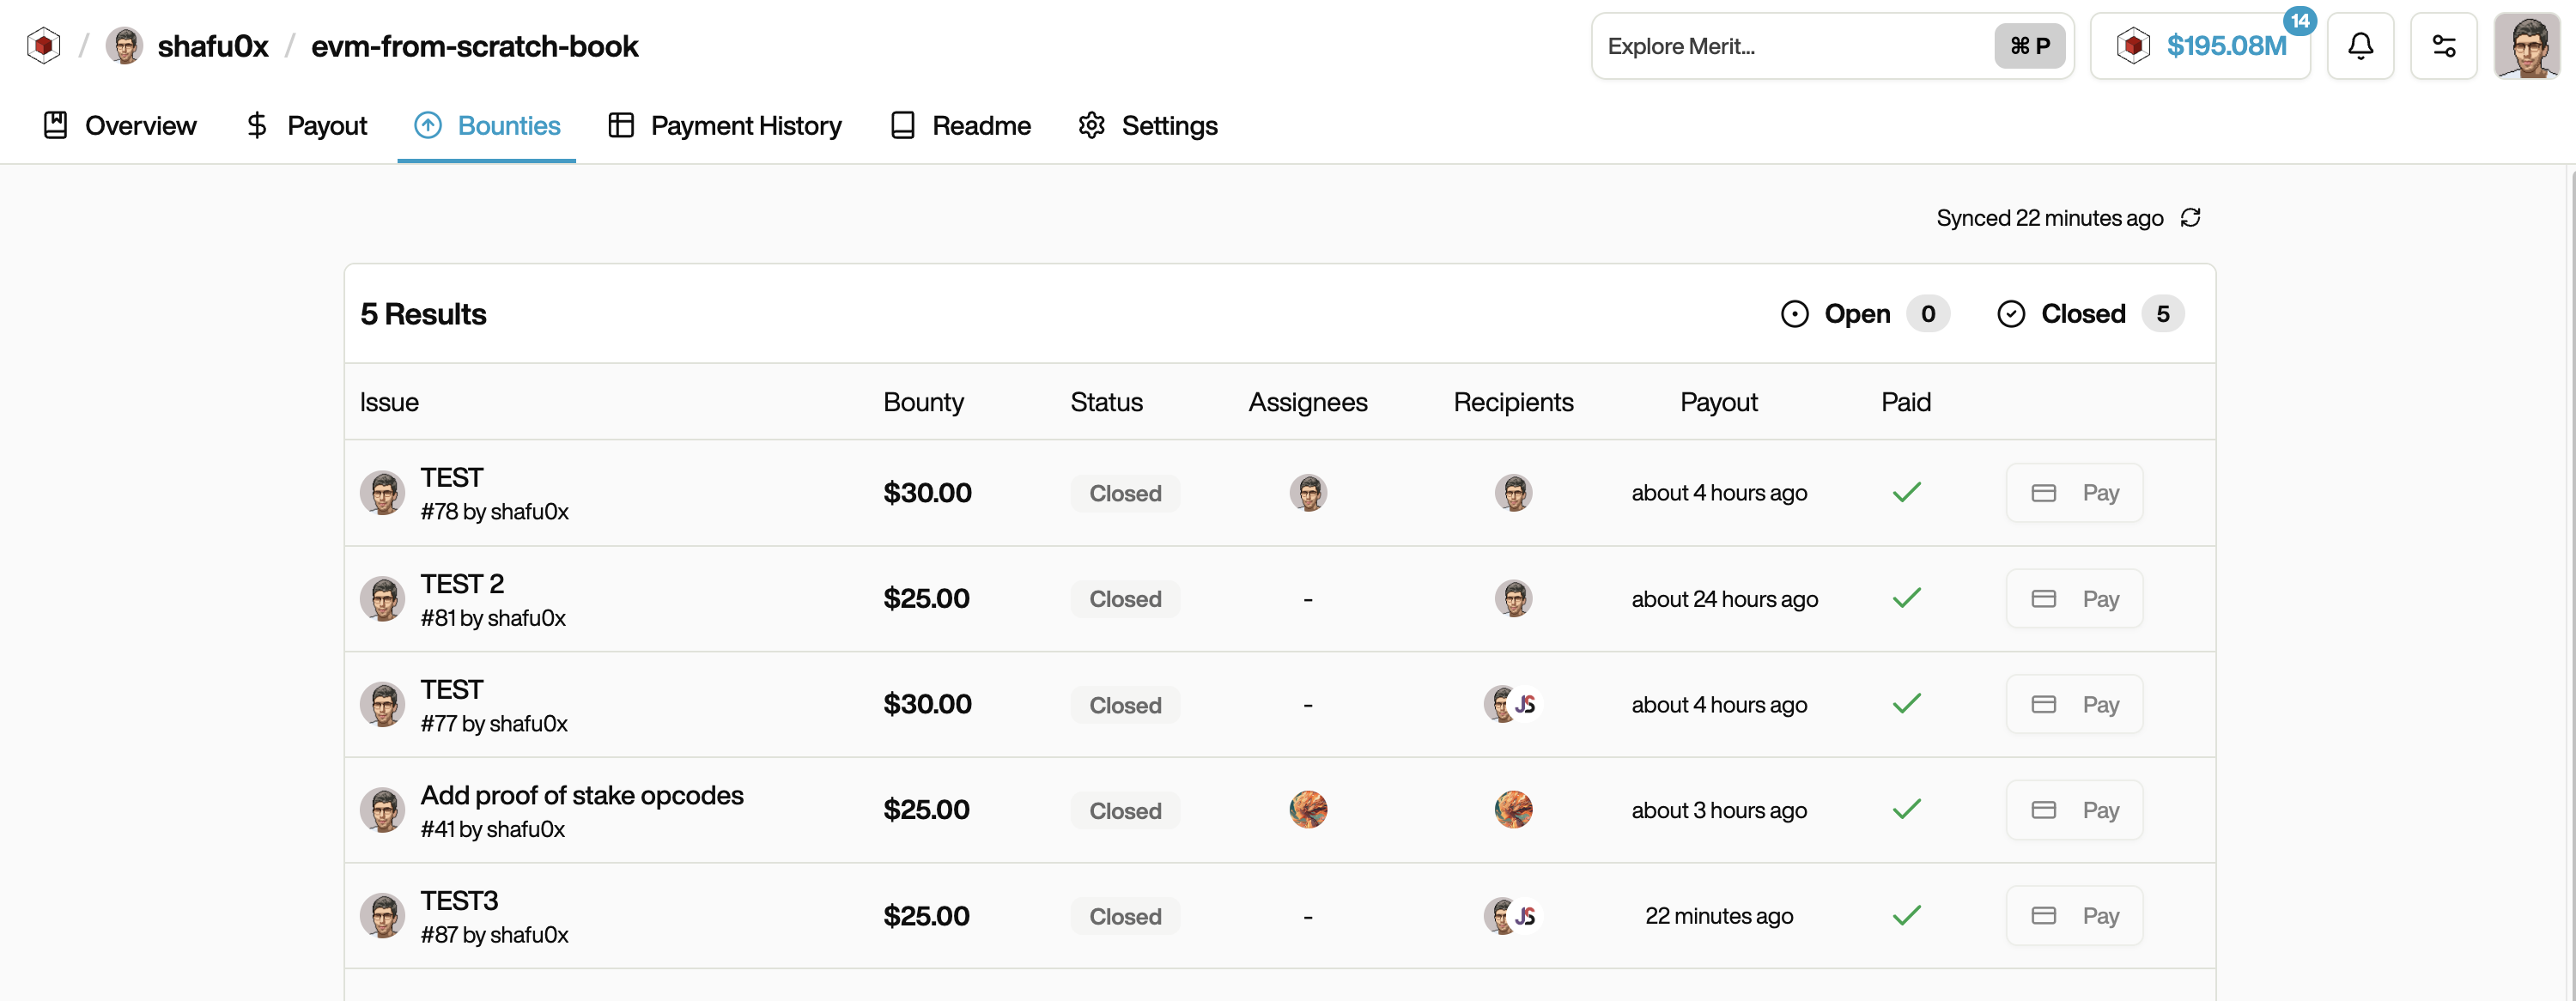Click the Merit hexagon logo in breadcrumb
This screenshot has height=1001, width=2576.
[x=42, y=45]
